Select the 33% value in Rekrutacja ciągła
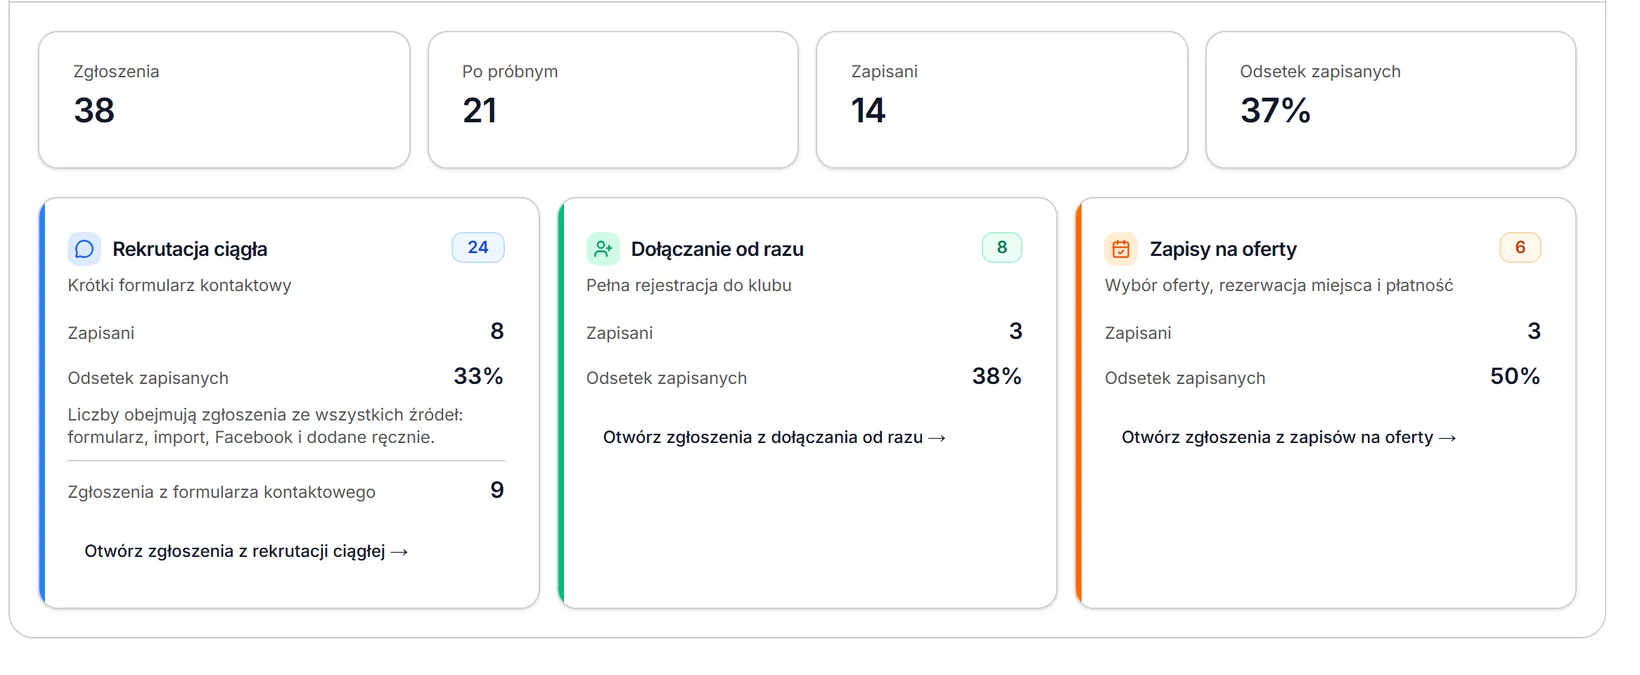This screenshot has height=675, width=1640. click(478, 376)
